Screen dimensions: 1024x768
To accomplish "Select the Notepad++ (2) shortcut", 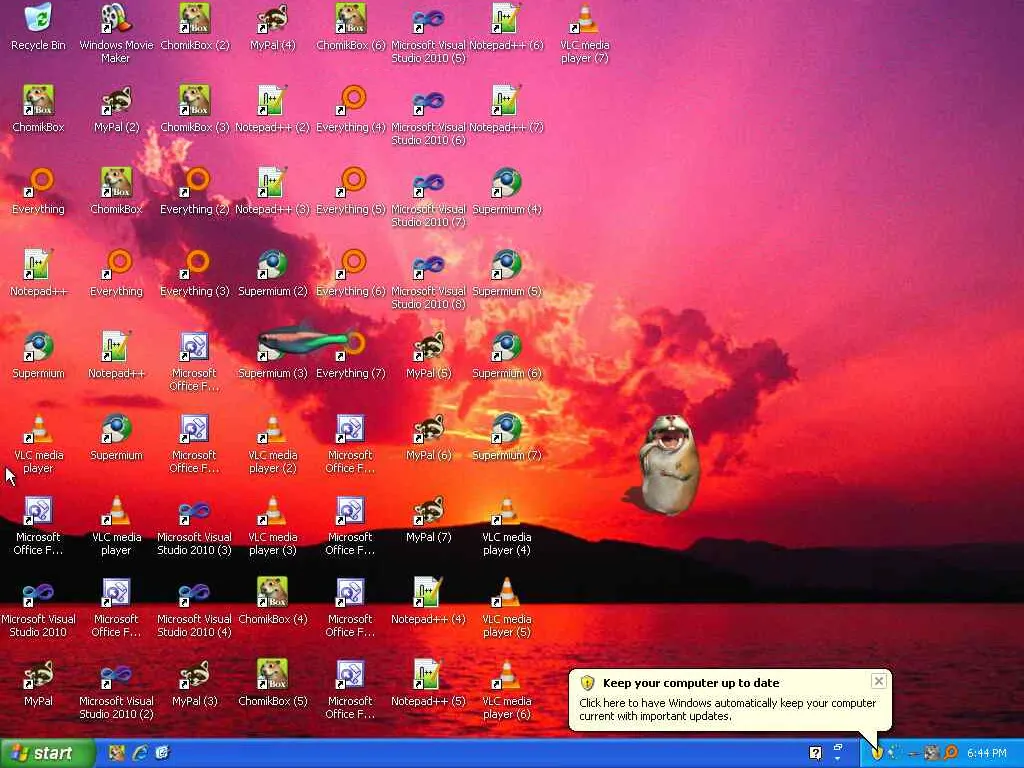I will point(272,109).
